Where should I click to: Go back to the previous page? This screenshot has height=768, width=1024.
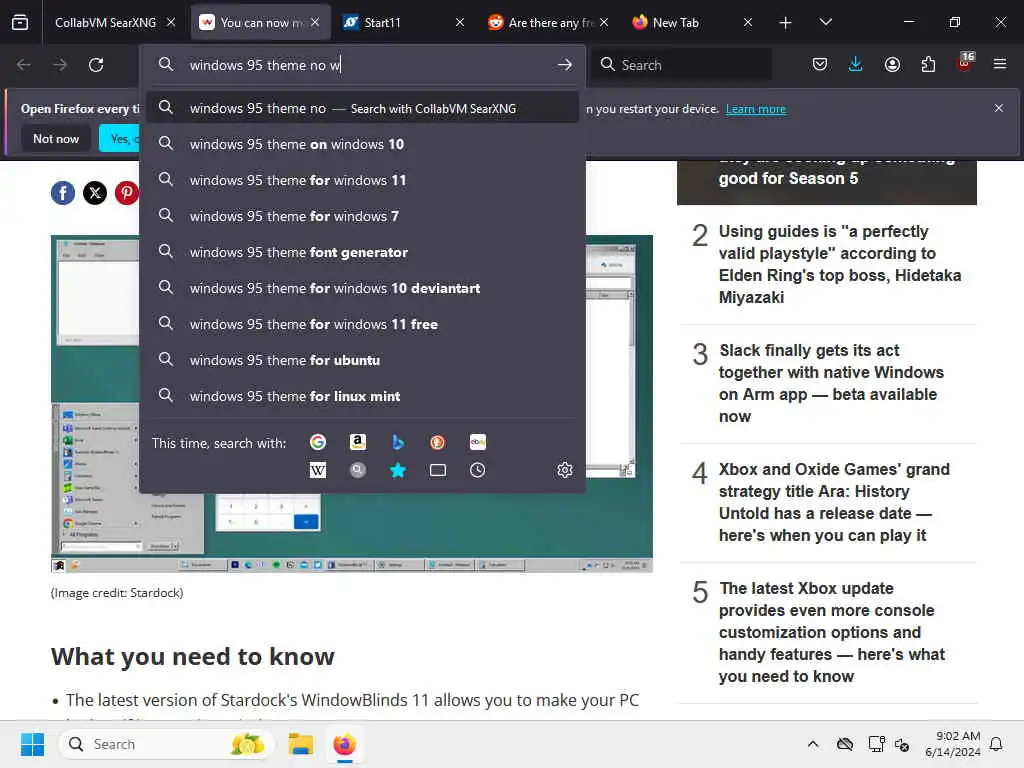click(x=24, y=65)
